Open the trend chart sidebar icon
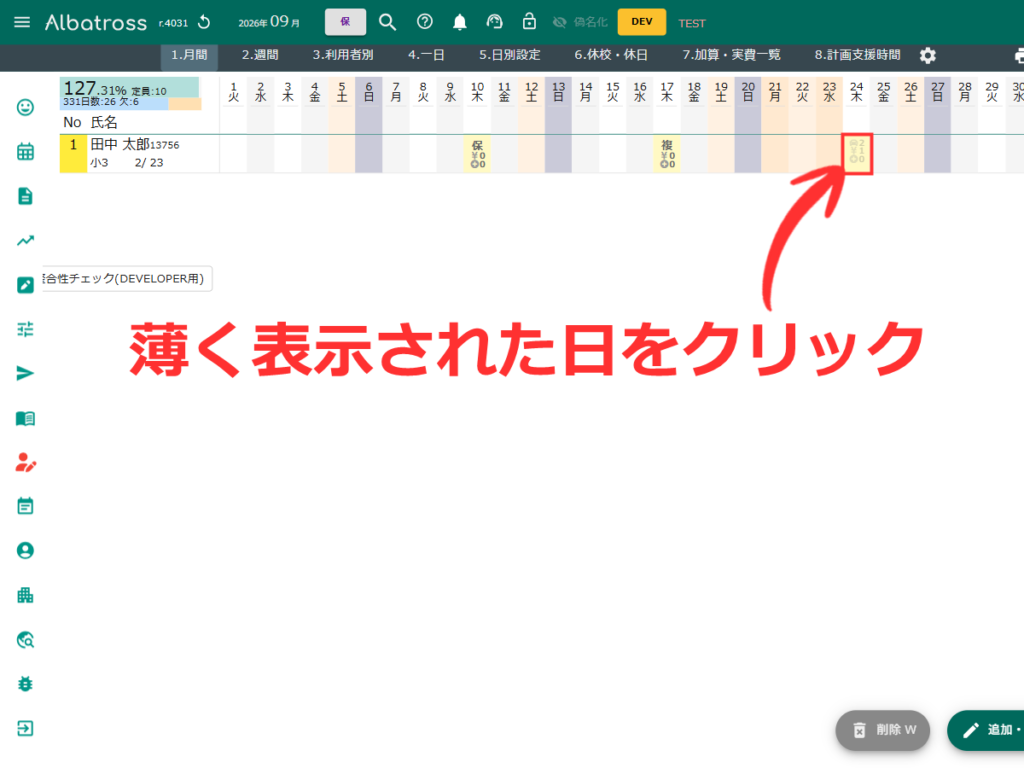 [x=25, y=240]
